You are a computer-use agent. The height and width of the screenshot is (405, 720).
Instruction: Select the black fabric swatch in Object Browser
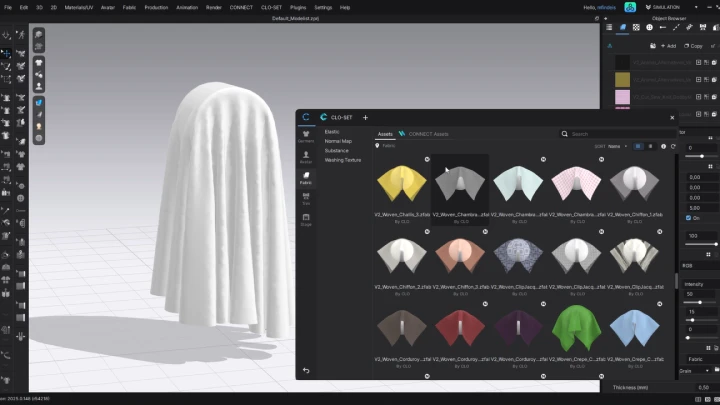click(622, 62)
